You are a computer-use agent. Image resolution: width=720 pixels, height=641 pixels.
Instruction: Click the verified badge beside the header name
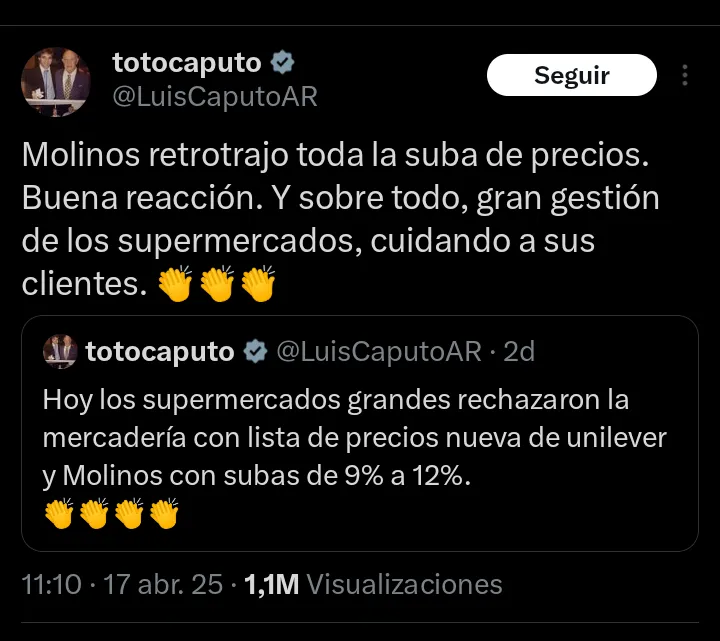tap(284, 63)
